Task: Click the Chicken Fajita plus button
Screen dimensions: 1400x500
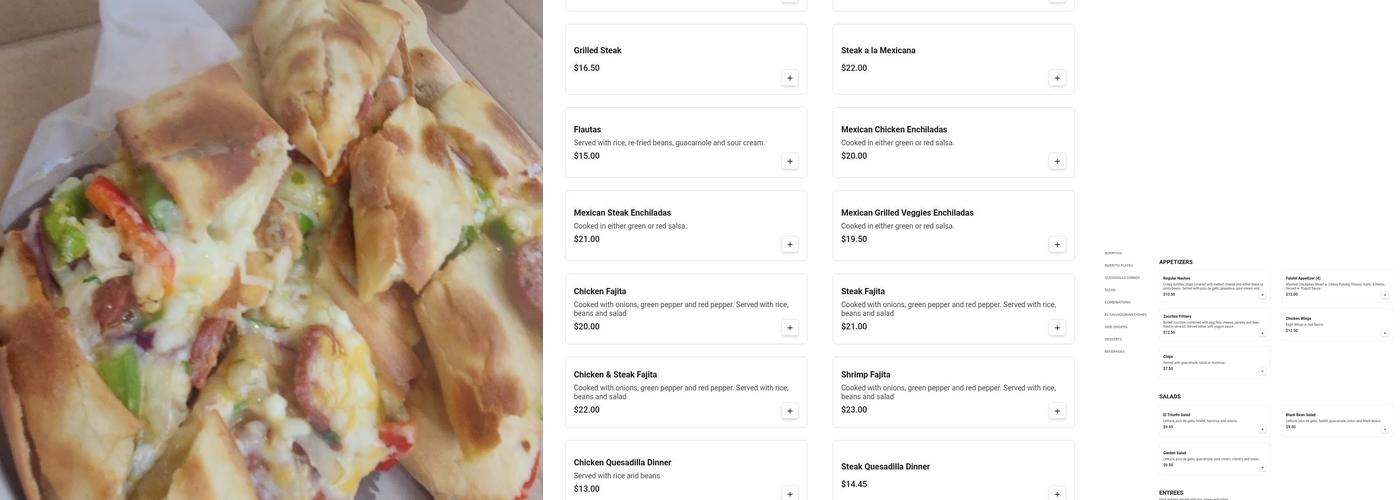Action: [x=789, y=328]
